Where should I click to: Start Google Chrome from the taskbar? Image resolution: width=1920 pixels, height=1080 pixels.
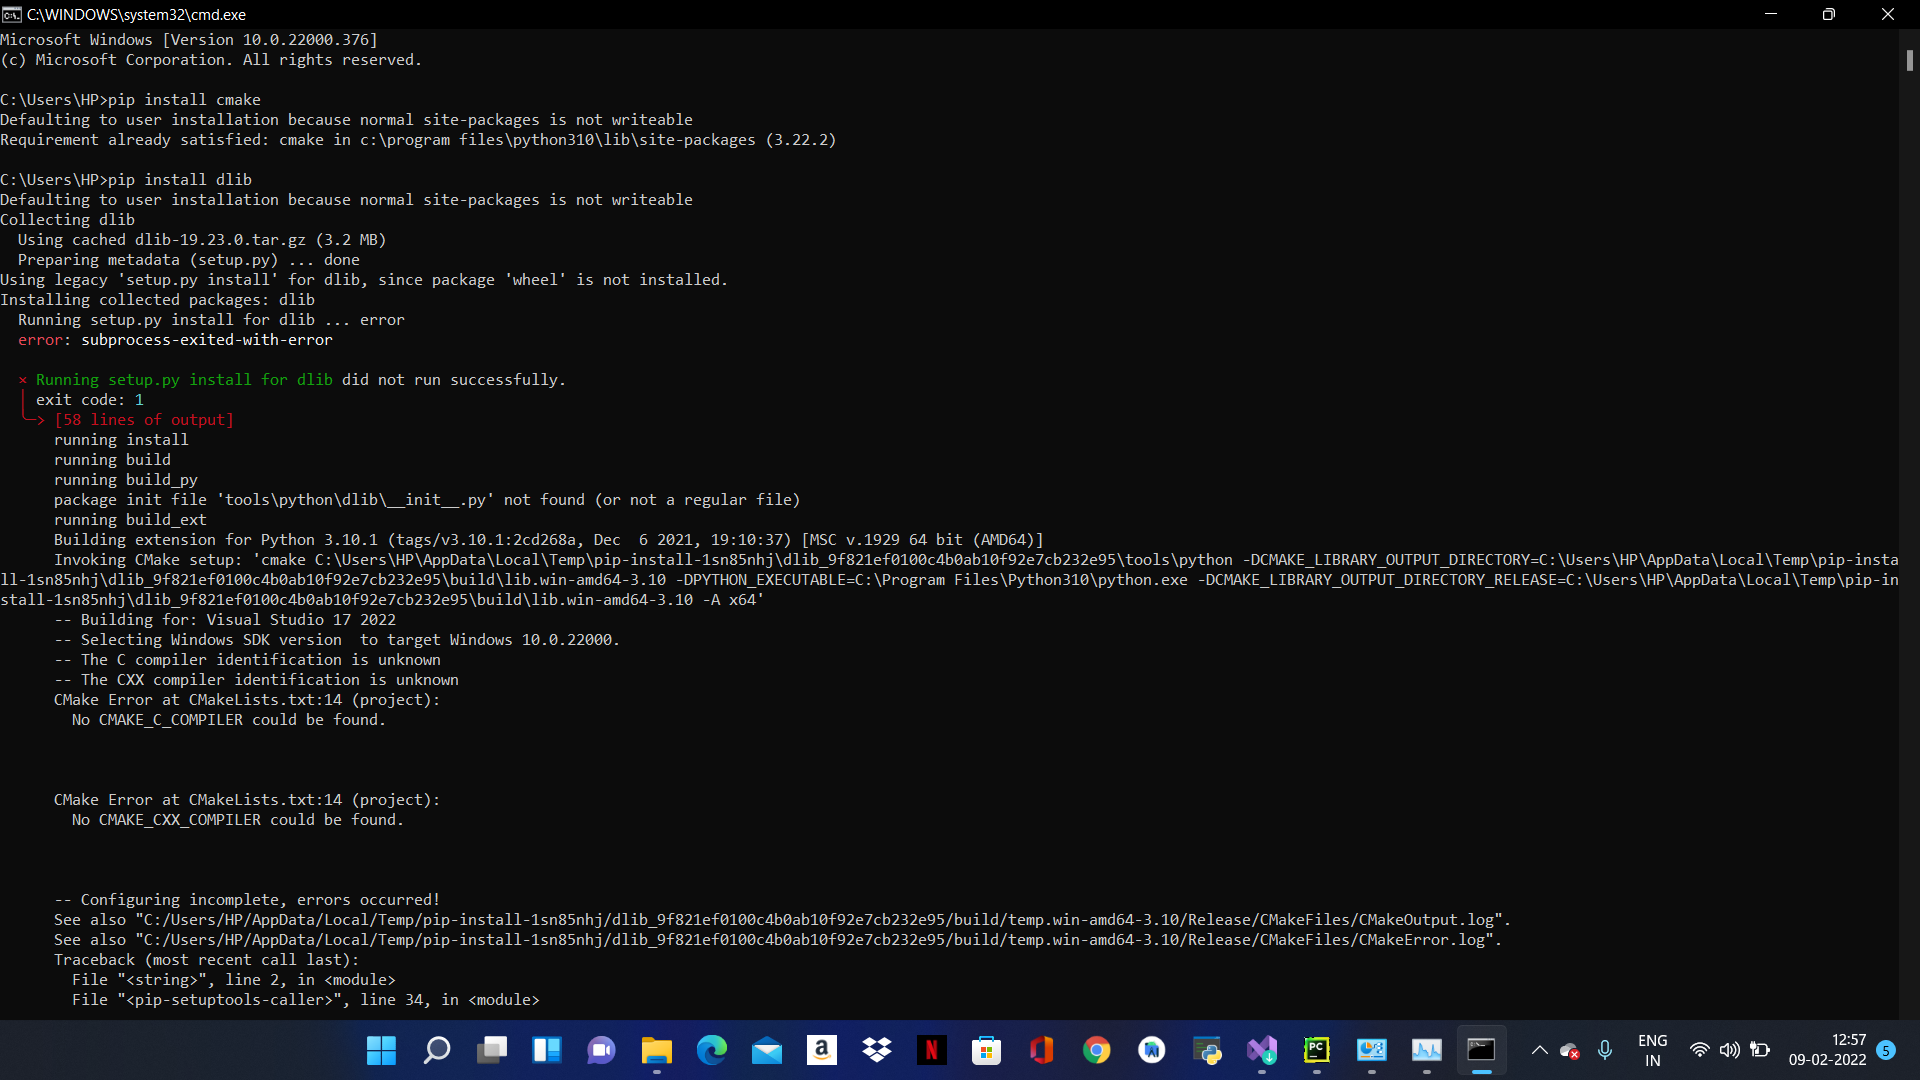pyautogui.click(x=1096, y=1050)
